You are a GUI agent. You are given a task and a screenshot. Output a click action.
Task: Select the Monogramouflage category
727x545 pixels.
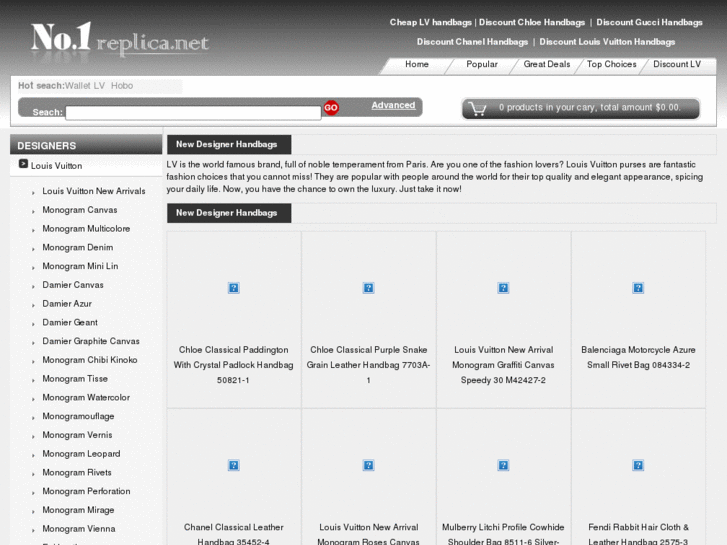78,416
